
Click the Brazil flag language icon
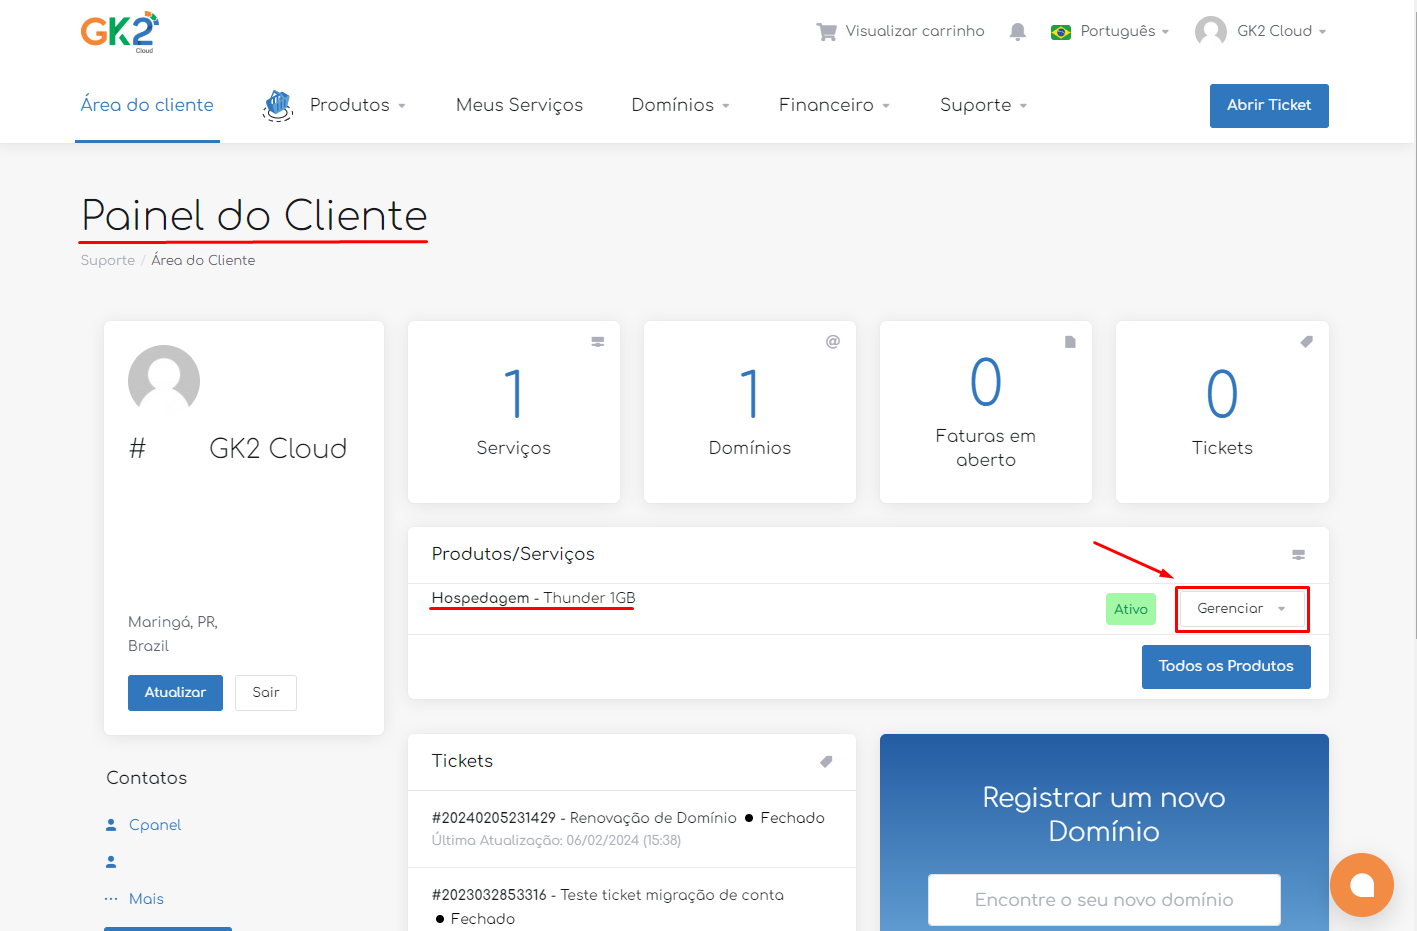pyautogui.click(x=1061, y=32)
